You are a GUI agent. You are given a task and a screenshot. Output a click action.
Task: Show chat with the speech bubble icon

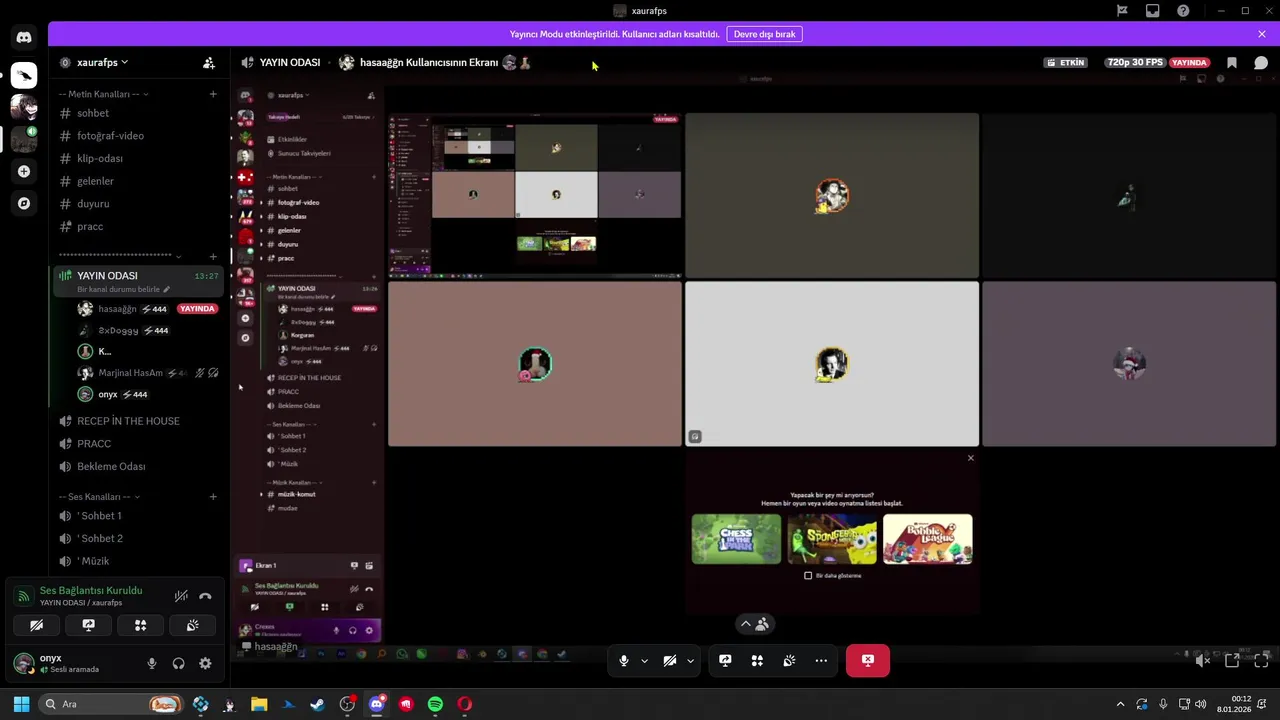coord(1261,62)
